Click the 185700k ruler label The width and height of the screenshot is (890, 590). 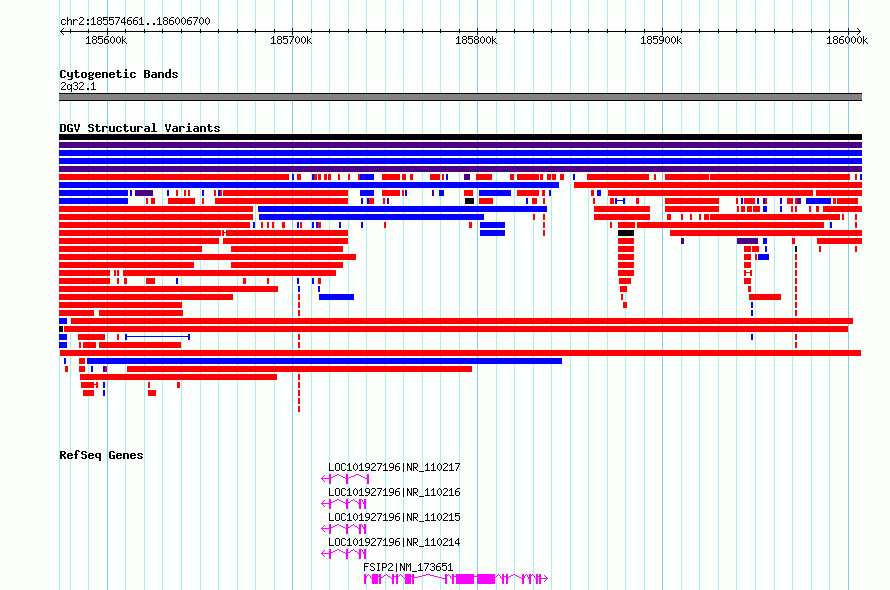[291, 40]
